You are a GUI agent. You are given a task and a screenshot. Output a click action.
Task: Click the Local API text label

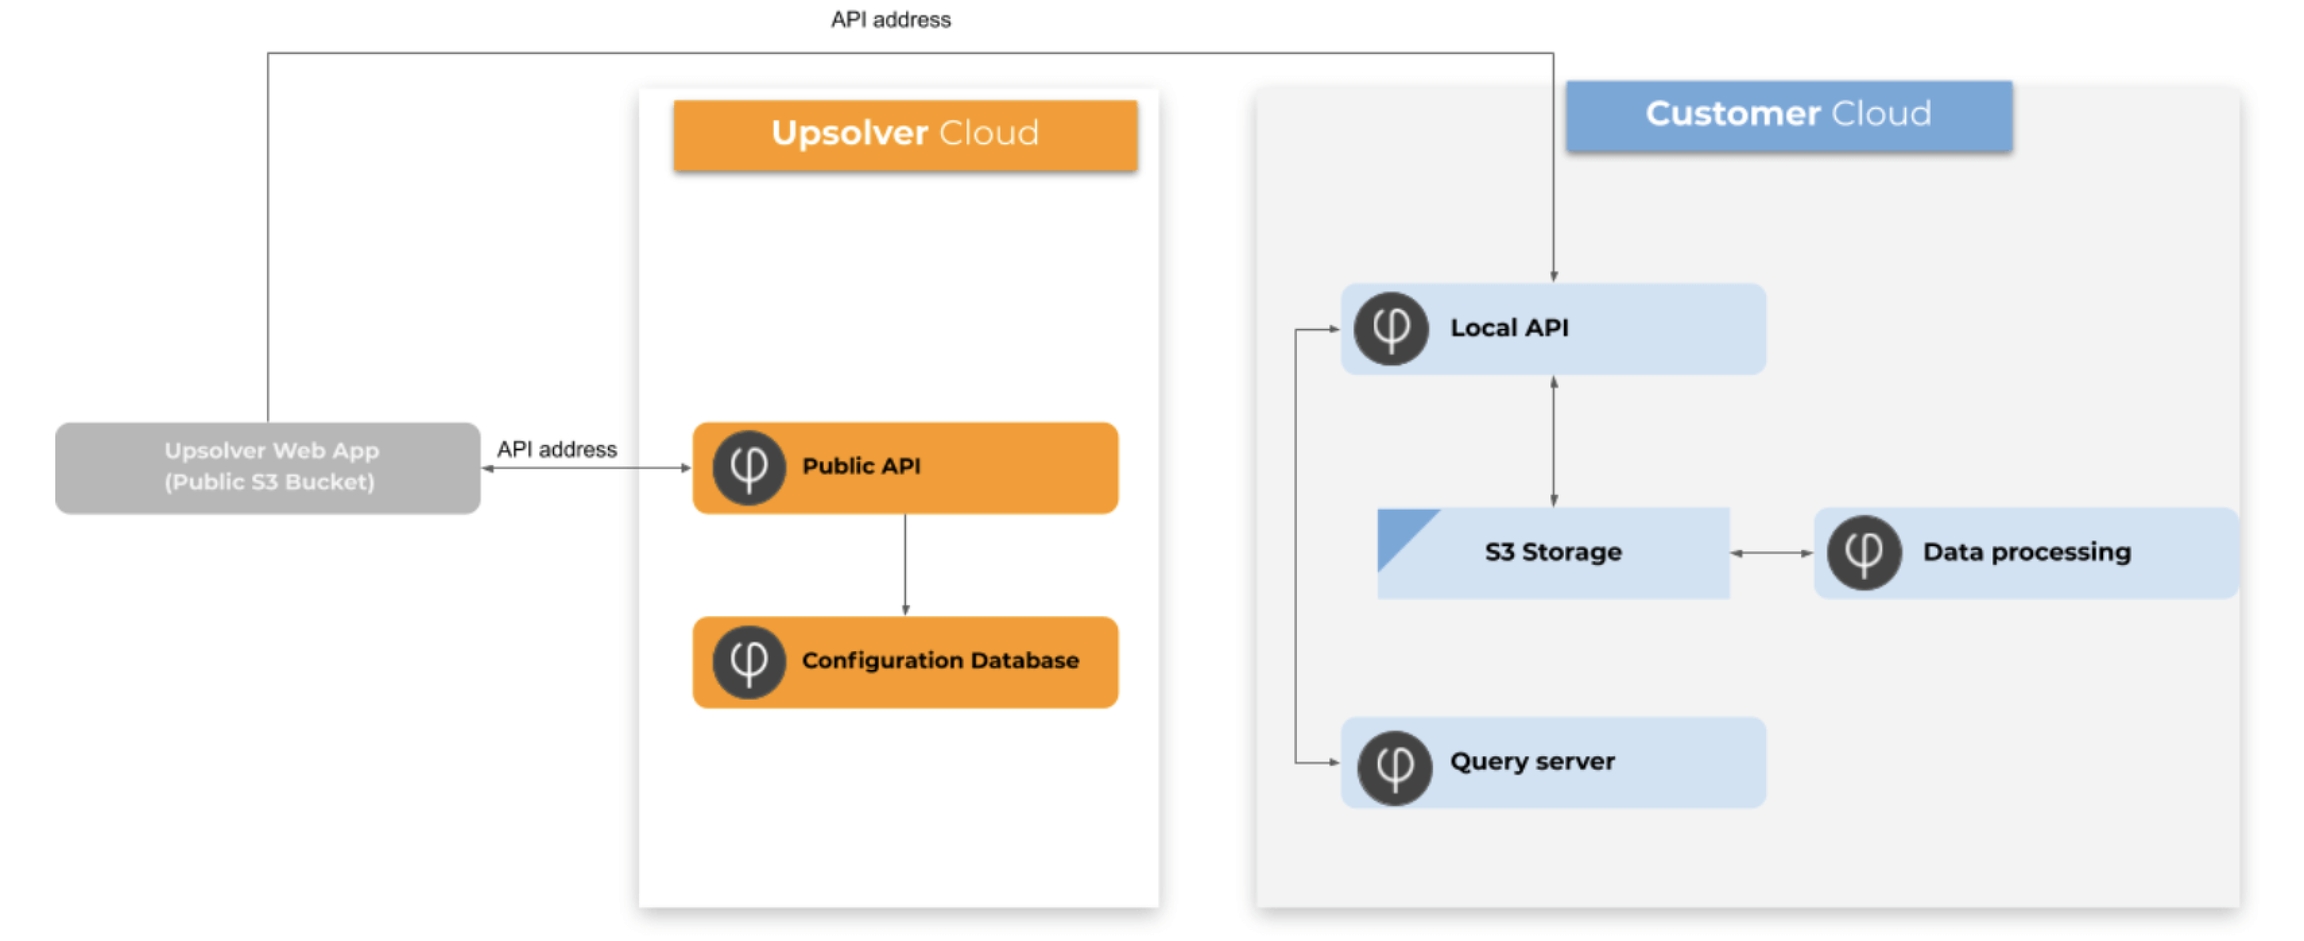[x=1509, y=328]
